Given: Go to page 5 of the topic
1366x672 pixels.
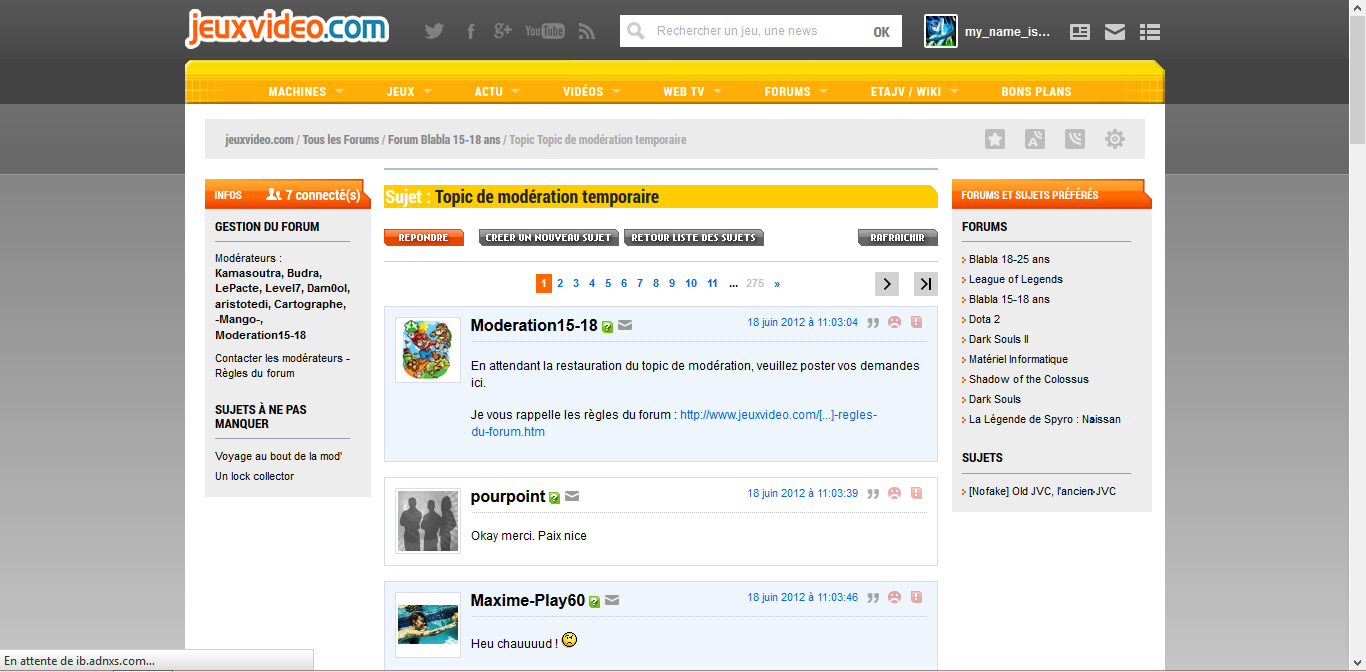Looking at the screenshot, I should coord(608,284).
